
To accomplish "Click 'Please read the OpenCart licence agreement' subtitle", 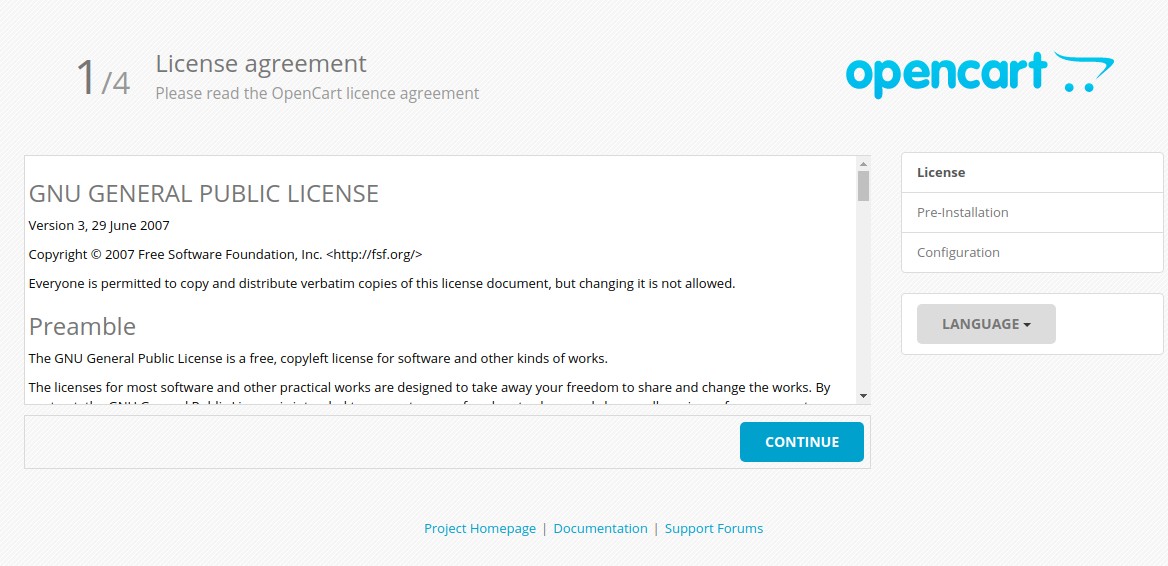I will [x=317, y=94].
